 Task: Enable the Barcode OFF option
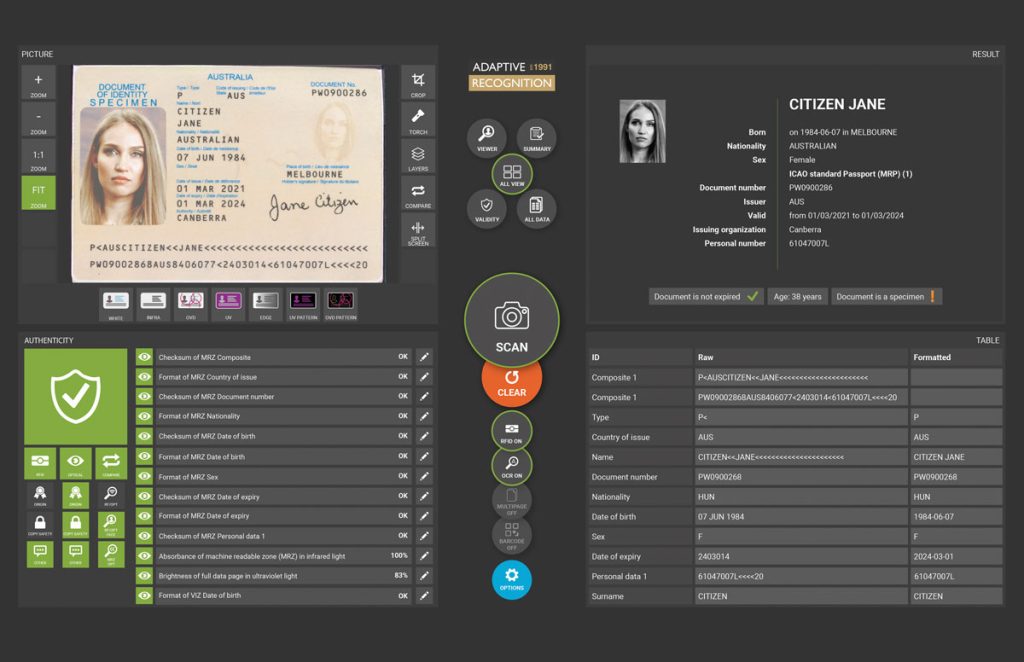(512, 535)
